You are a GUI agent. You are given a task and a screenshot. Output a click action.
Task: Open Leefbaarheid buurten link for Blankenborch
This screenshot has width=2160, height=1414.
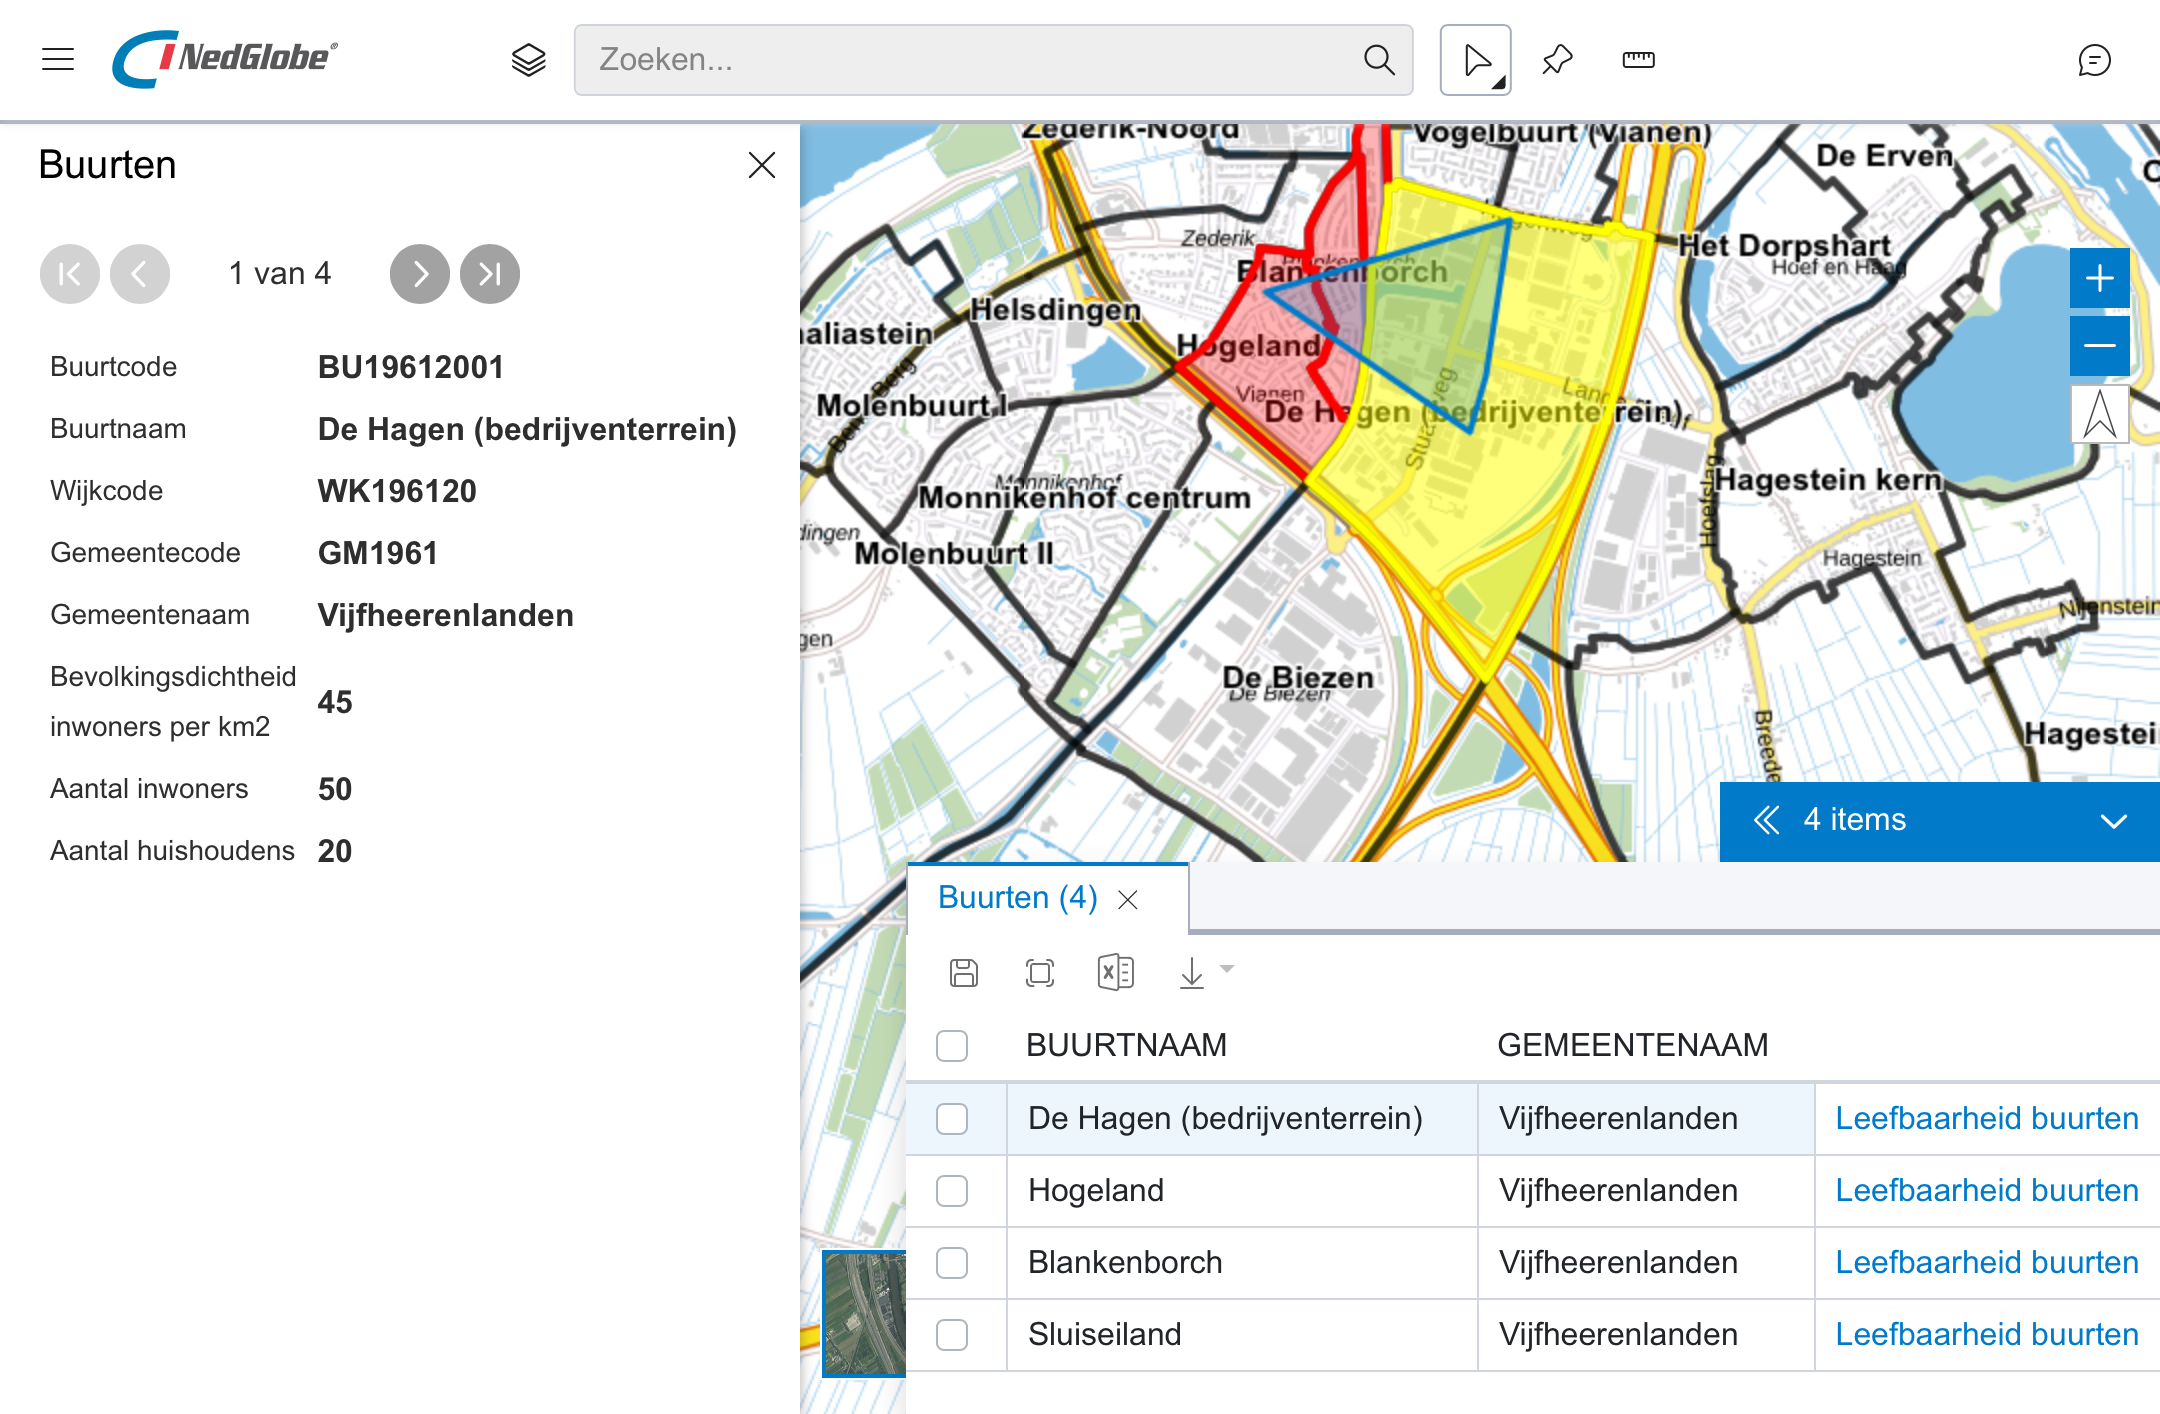coord(1986,1263)
